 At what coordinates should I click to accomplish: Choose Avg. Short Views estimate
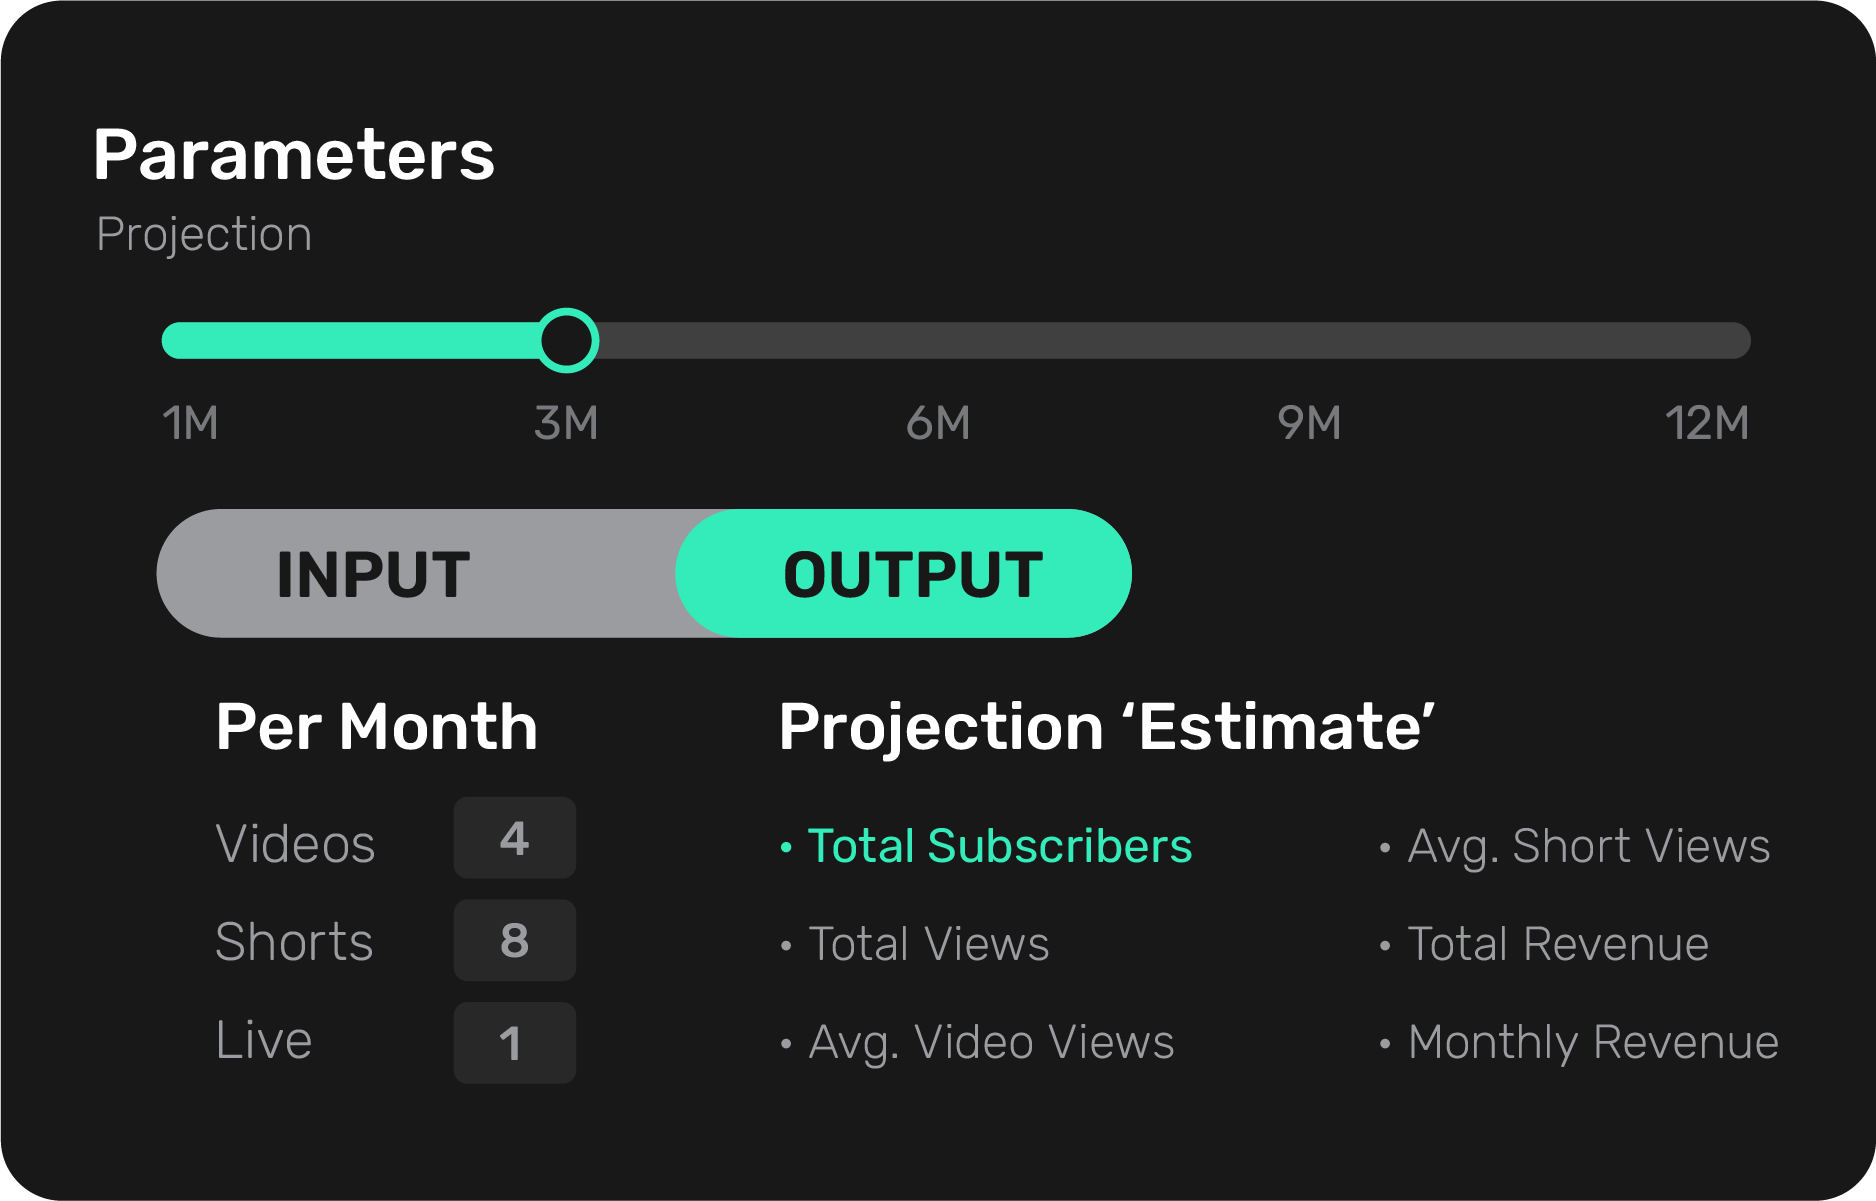[x=1588, y=846]
